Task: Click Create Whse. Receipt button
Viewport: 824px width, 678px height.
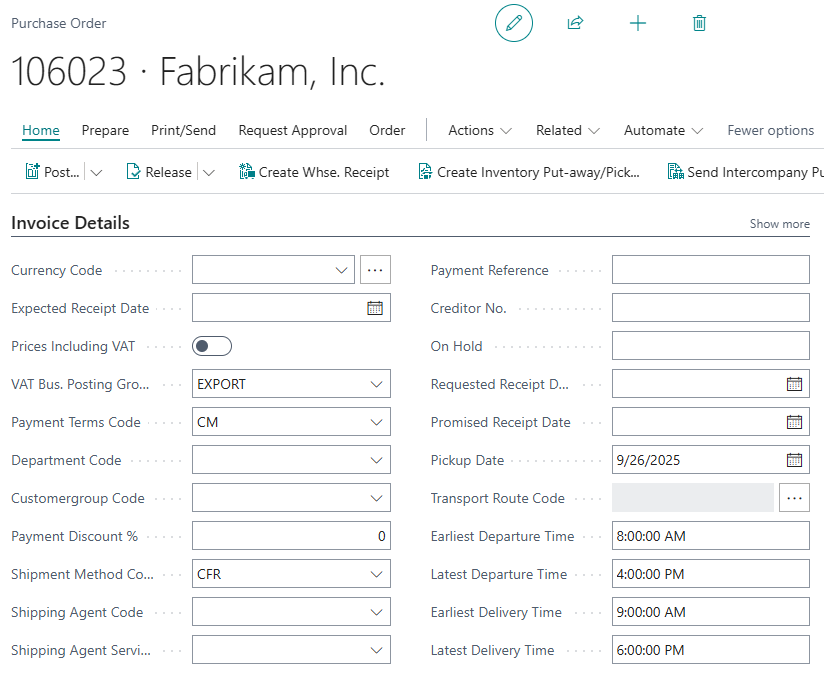Action: tap(314, 172)
